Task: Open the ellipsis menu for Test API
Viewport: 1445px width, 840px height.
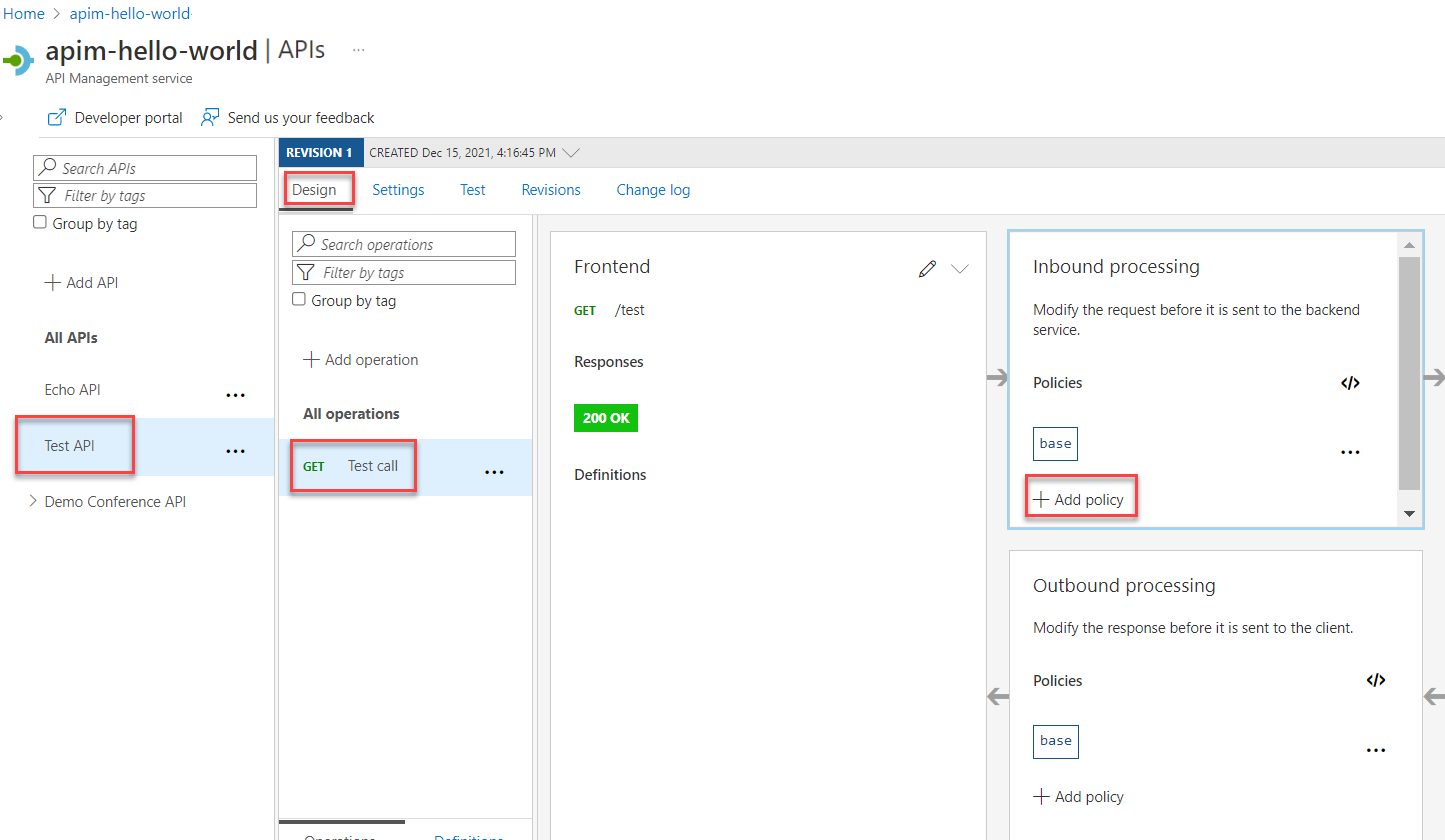Action: [x=235, y=451]
